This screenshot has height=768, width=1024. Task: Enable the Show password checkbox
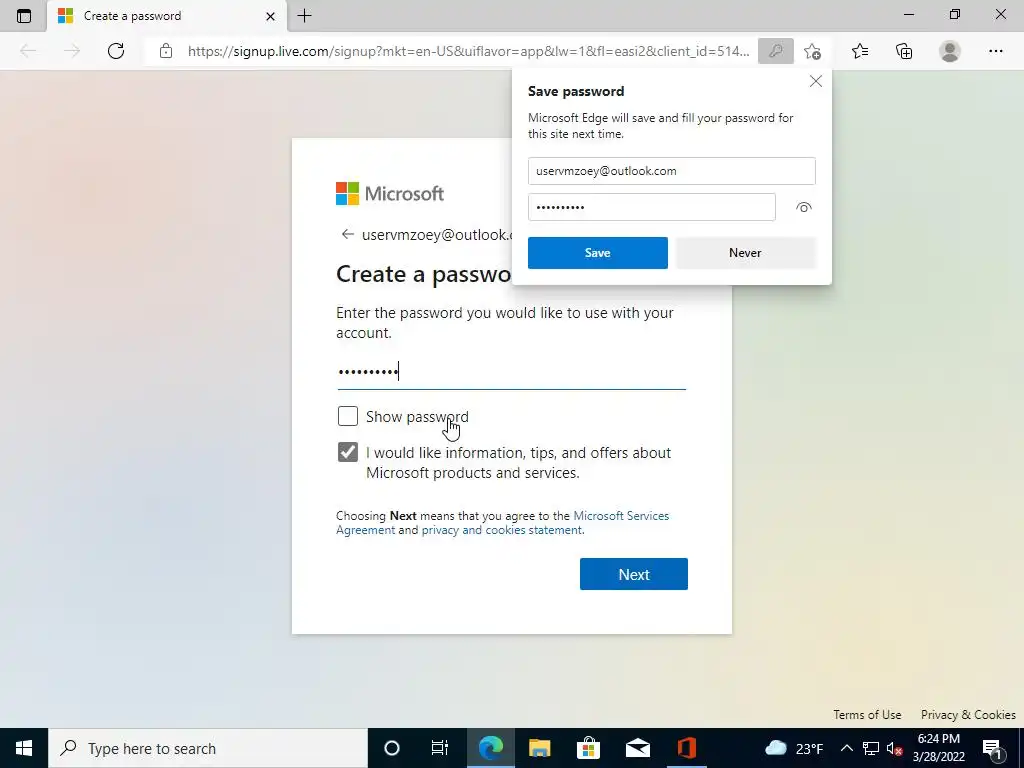click(347, 416)
